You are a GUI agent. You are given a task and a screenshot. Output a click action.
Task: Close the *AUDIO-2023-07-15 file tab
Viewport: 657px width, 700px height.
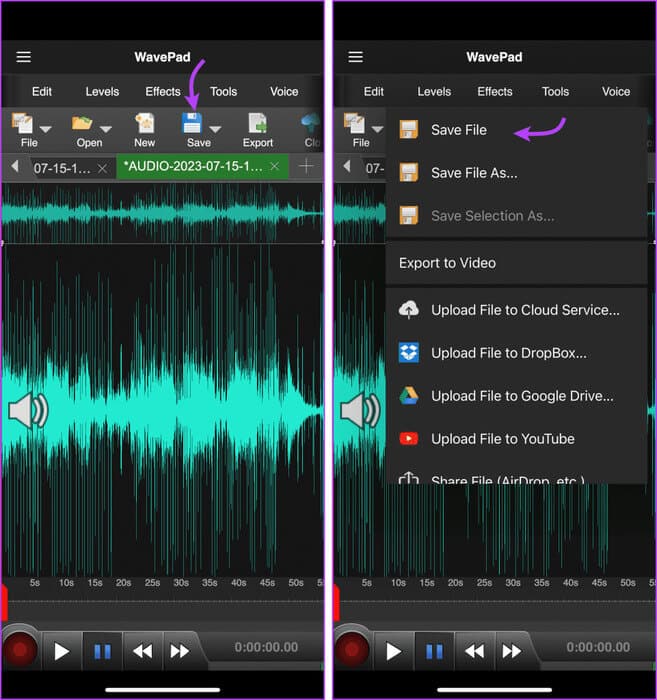(275, 166)
